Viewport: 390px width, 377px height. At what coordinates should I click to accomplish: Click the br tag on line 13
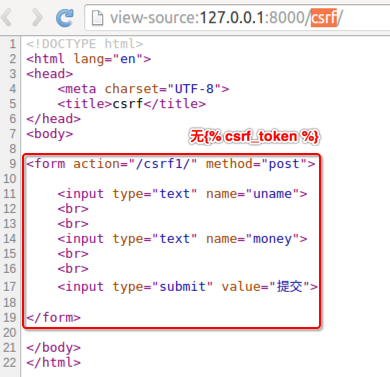73,224
